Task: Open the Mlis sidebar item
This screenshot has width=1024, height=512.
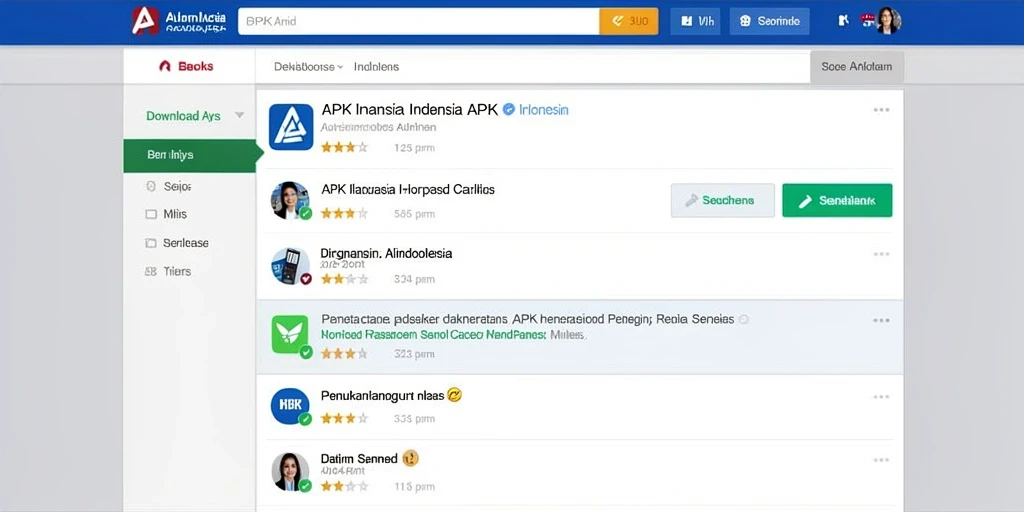Action: point(175,214)
